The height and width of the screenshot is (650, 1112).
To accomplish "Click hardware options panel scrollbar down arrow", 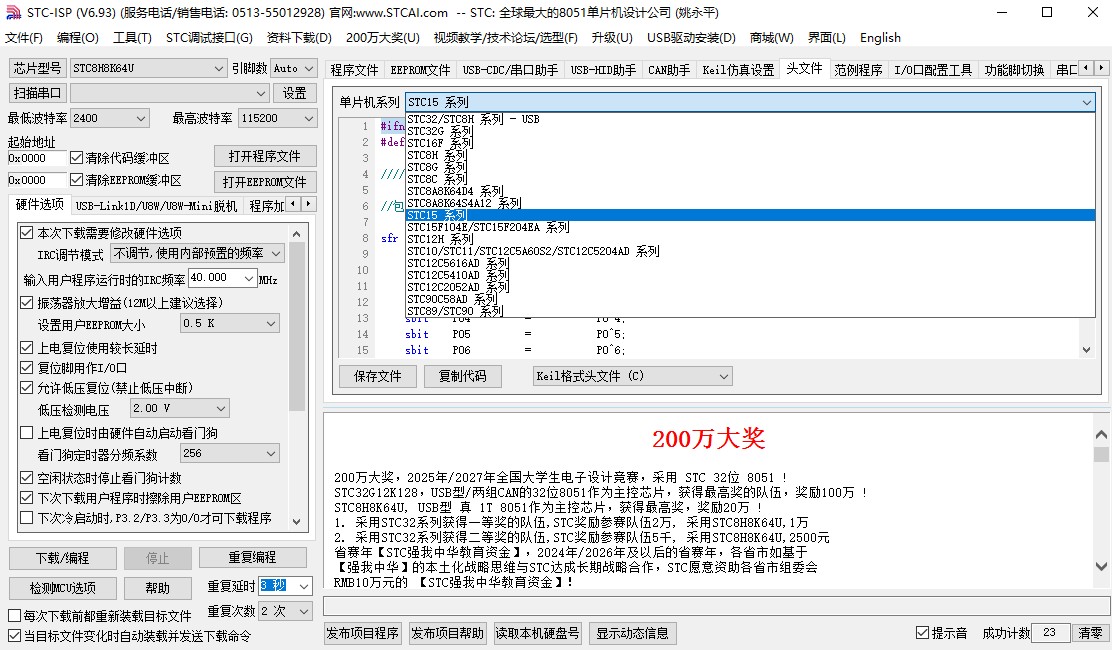I will (296, 520).
